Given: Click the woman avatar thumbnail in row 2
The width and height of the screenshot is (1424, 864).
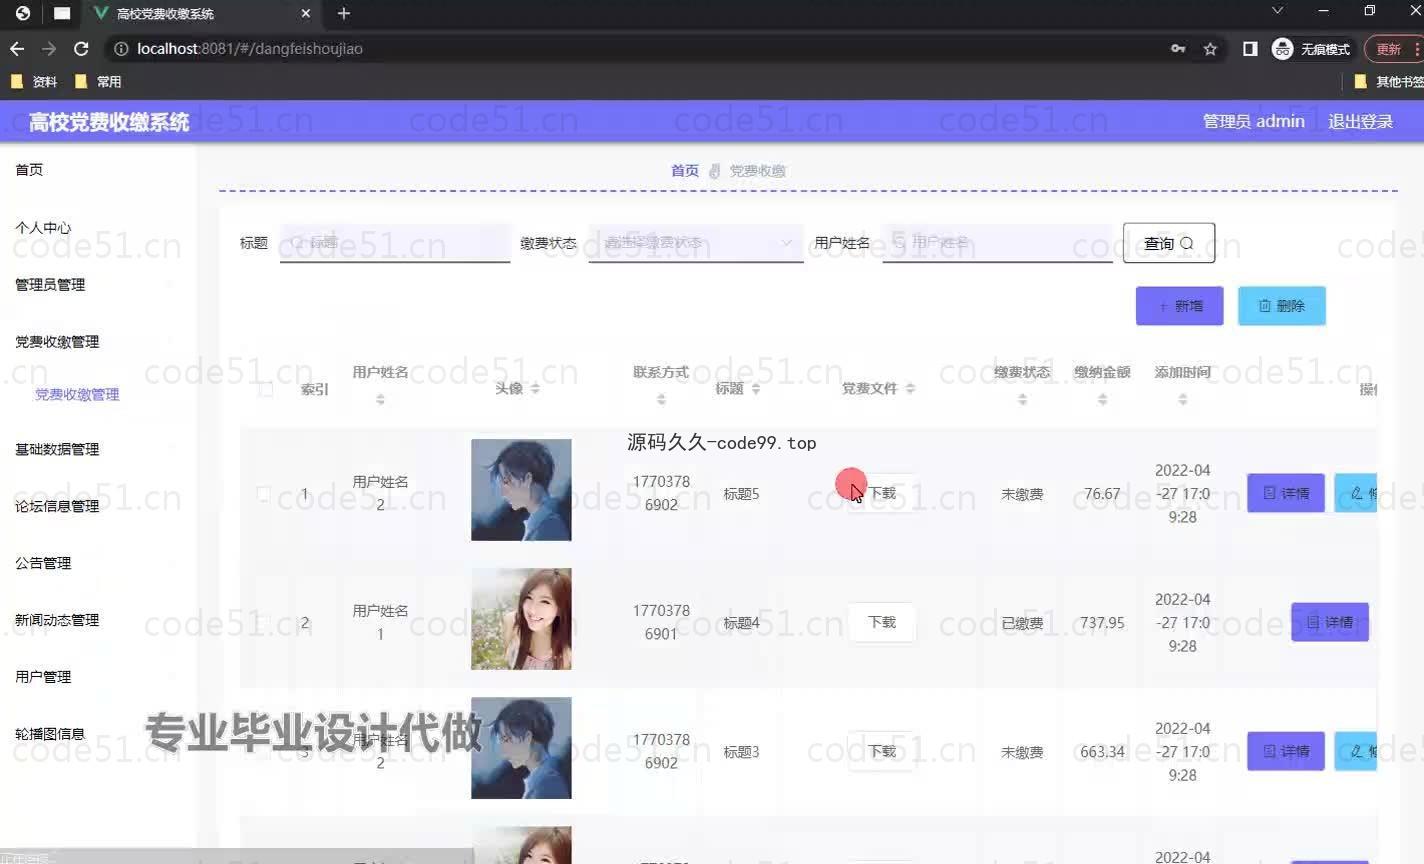Looking at the screenshot, I should click(521, 619).
